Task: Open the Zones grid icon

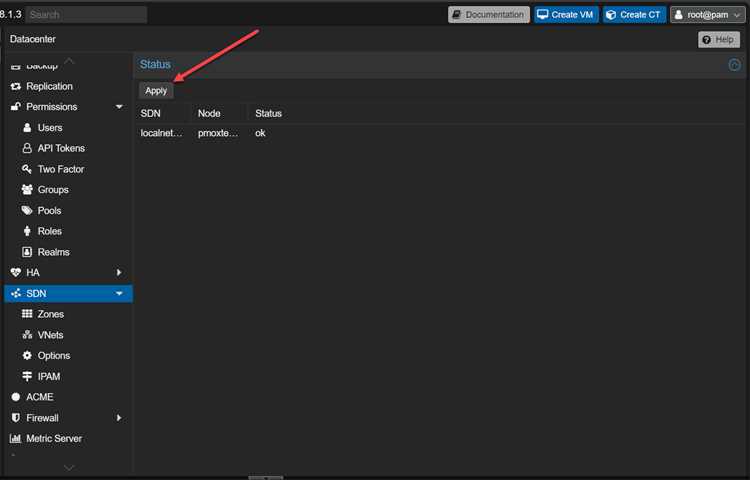Action: pos(27,314)
